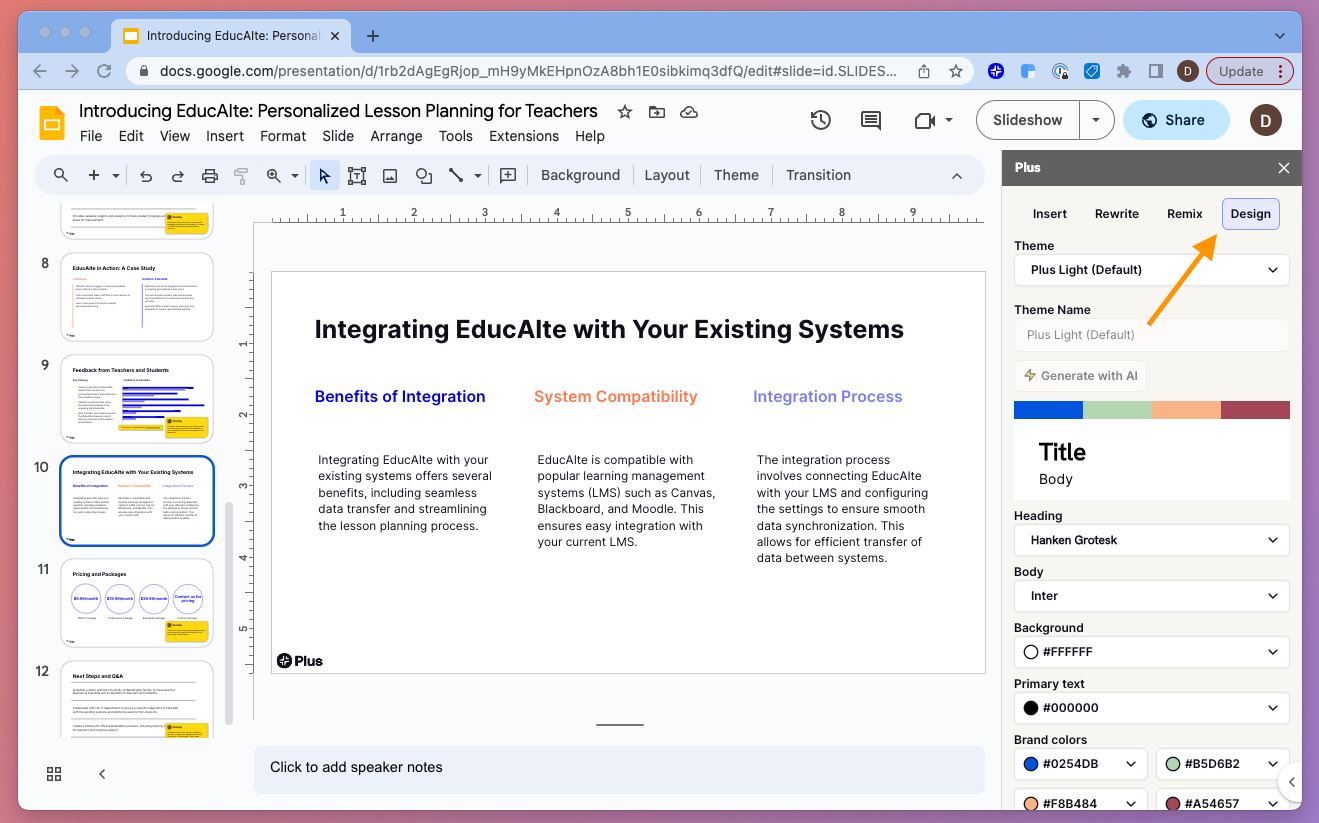Click the Background toolbar button
Image resolution: width=1319 pixels, height=823 pixels.
pos(581,175)
